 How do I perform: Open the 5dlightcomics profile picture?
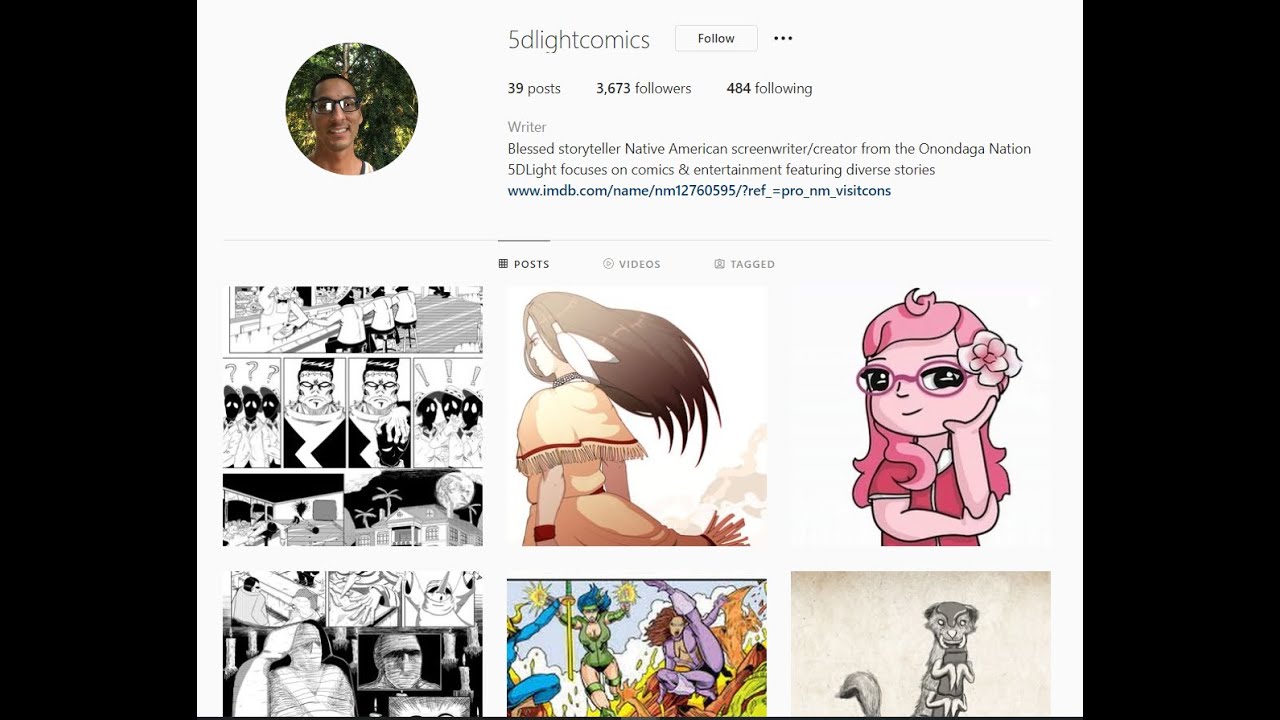click(x=352, y=109)
